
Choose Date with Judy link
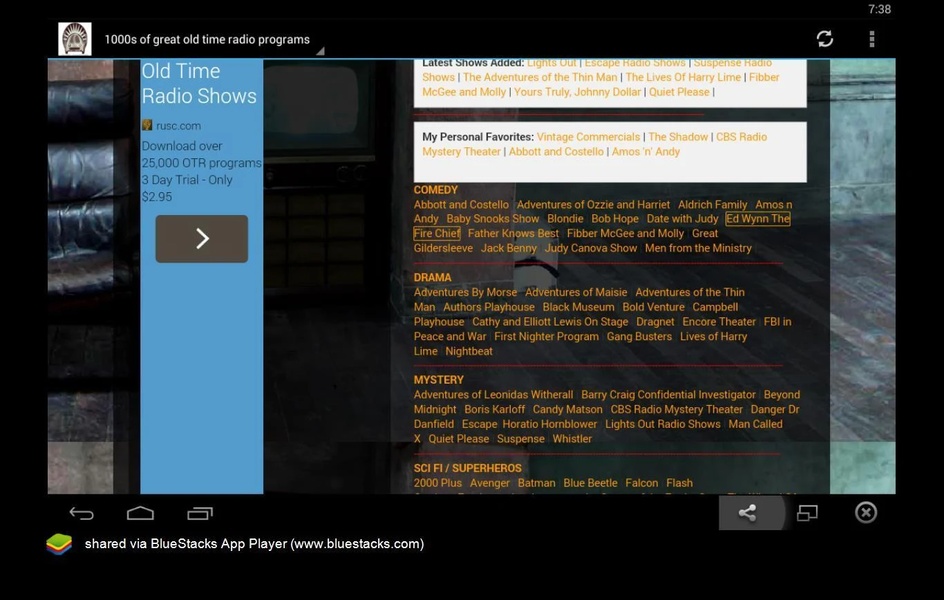pyautogui.click(x=682, y=218)
